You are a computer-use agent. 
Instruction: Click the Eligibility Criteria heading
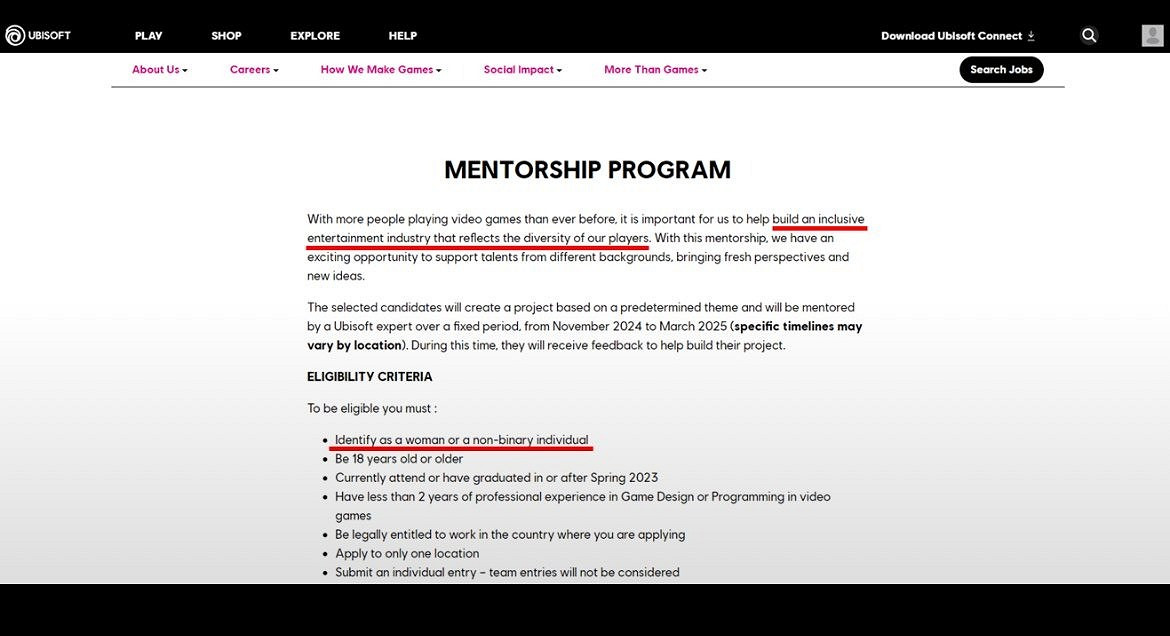(370, 377)
